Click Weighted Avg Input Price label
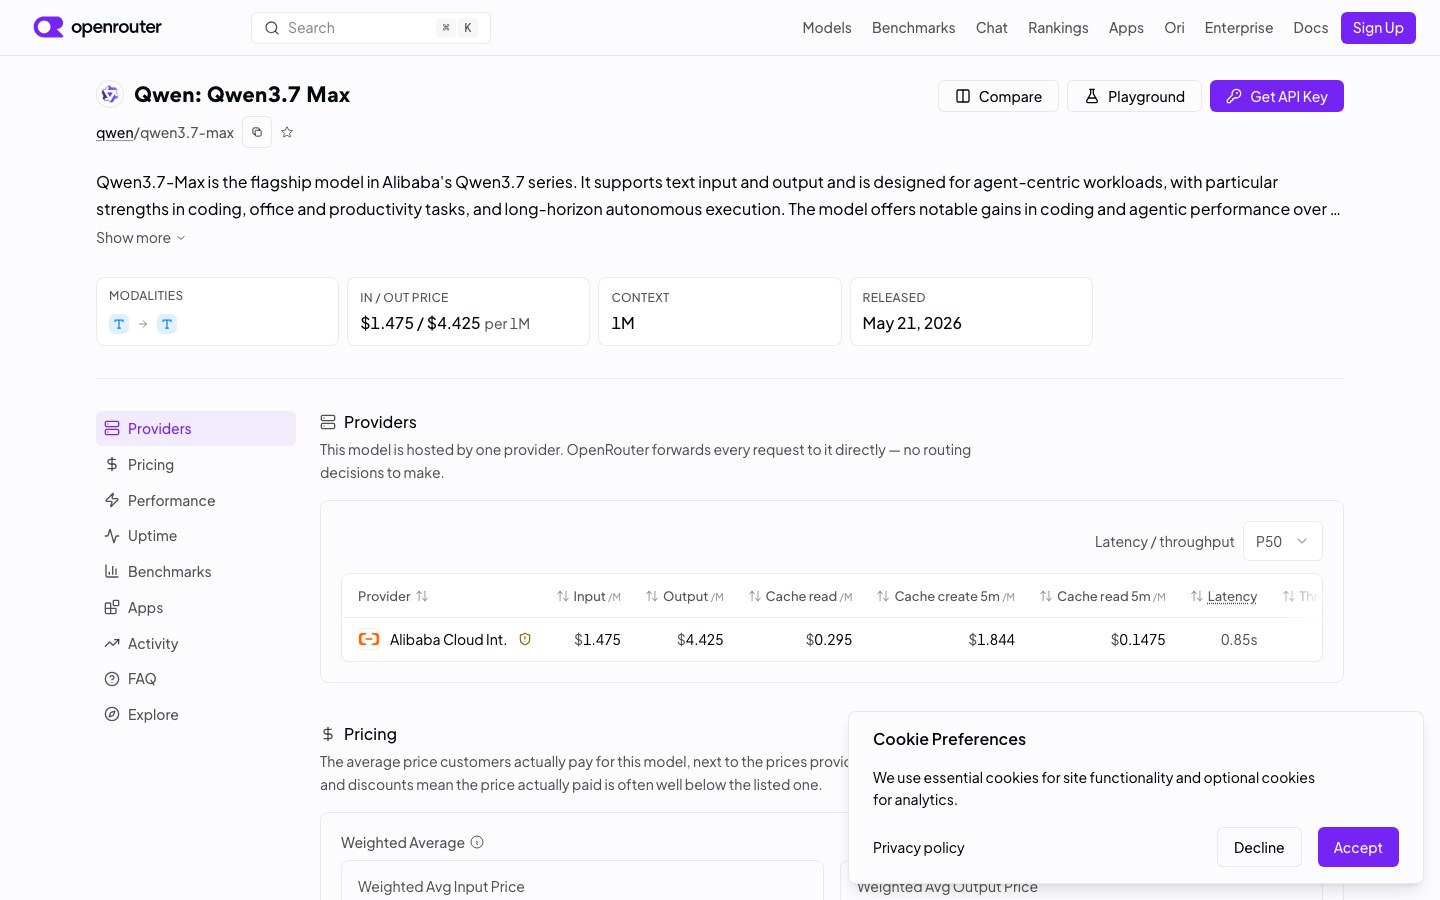Viewport: 1440px width, 900px height. pos(441,886)
